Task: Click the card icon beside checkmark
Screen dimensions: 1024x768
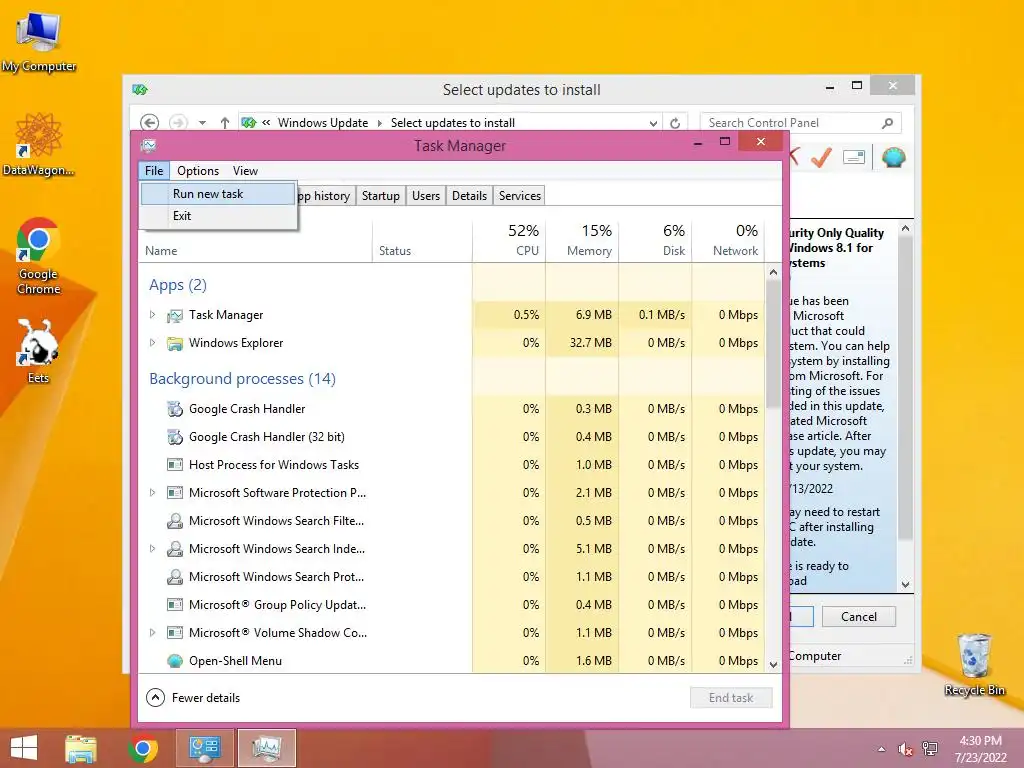Action: click(854, 157)
